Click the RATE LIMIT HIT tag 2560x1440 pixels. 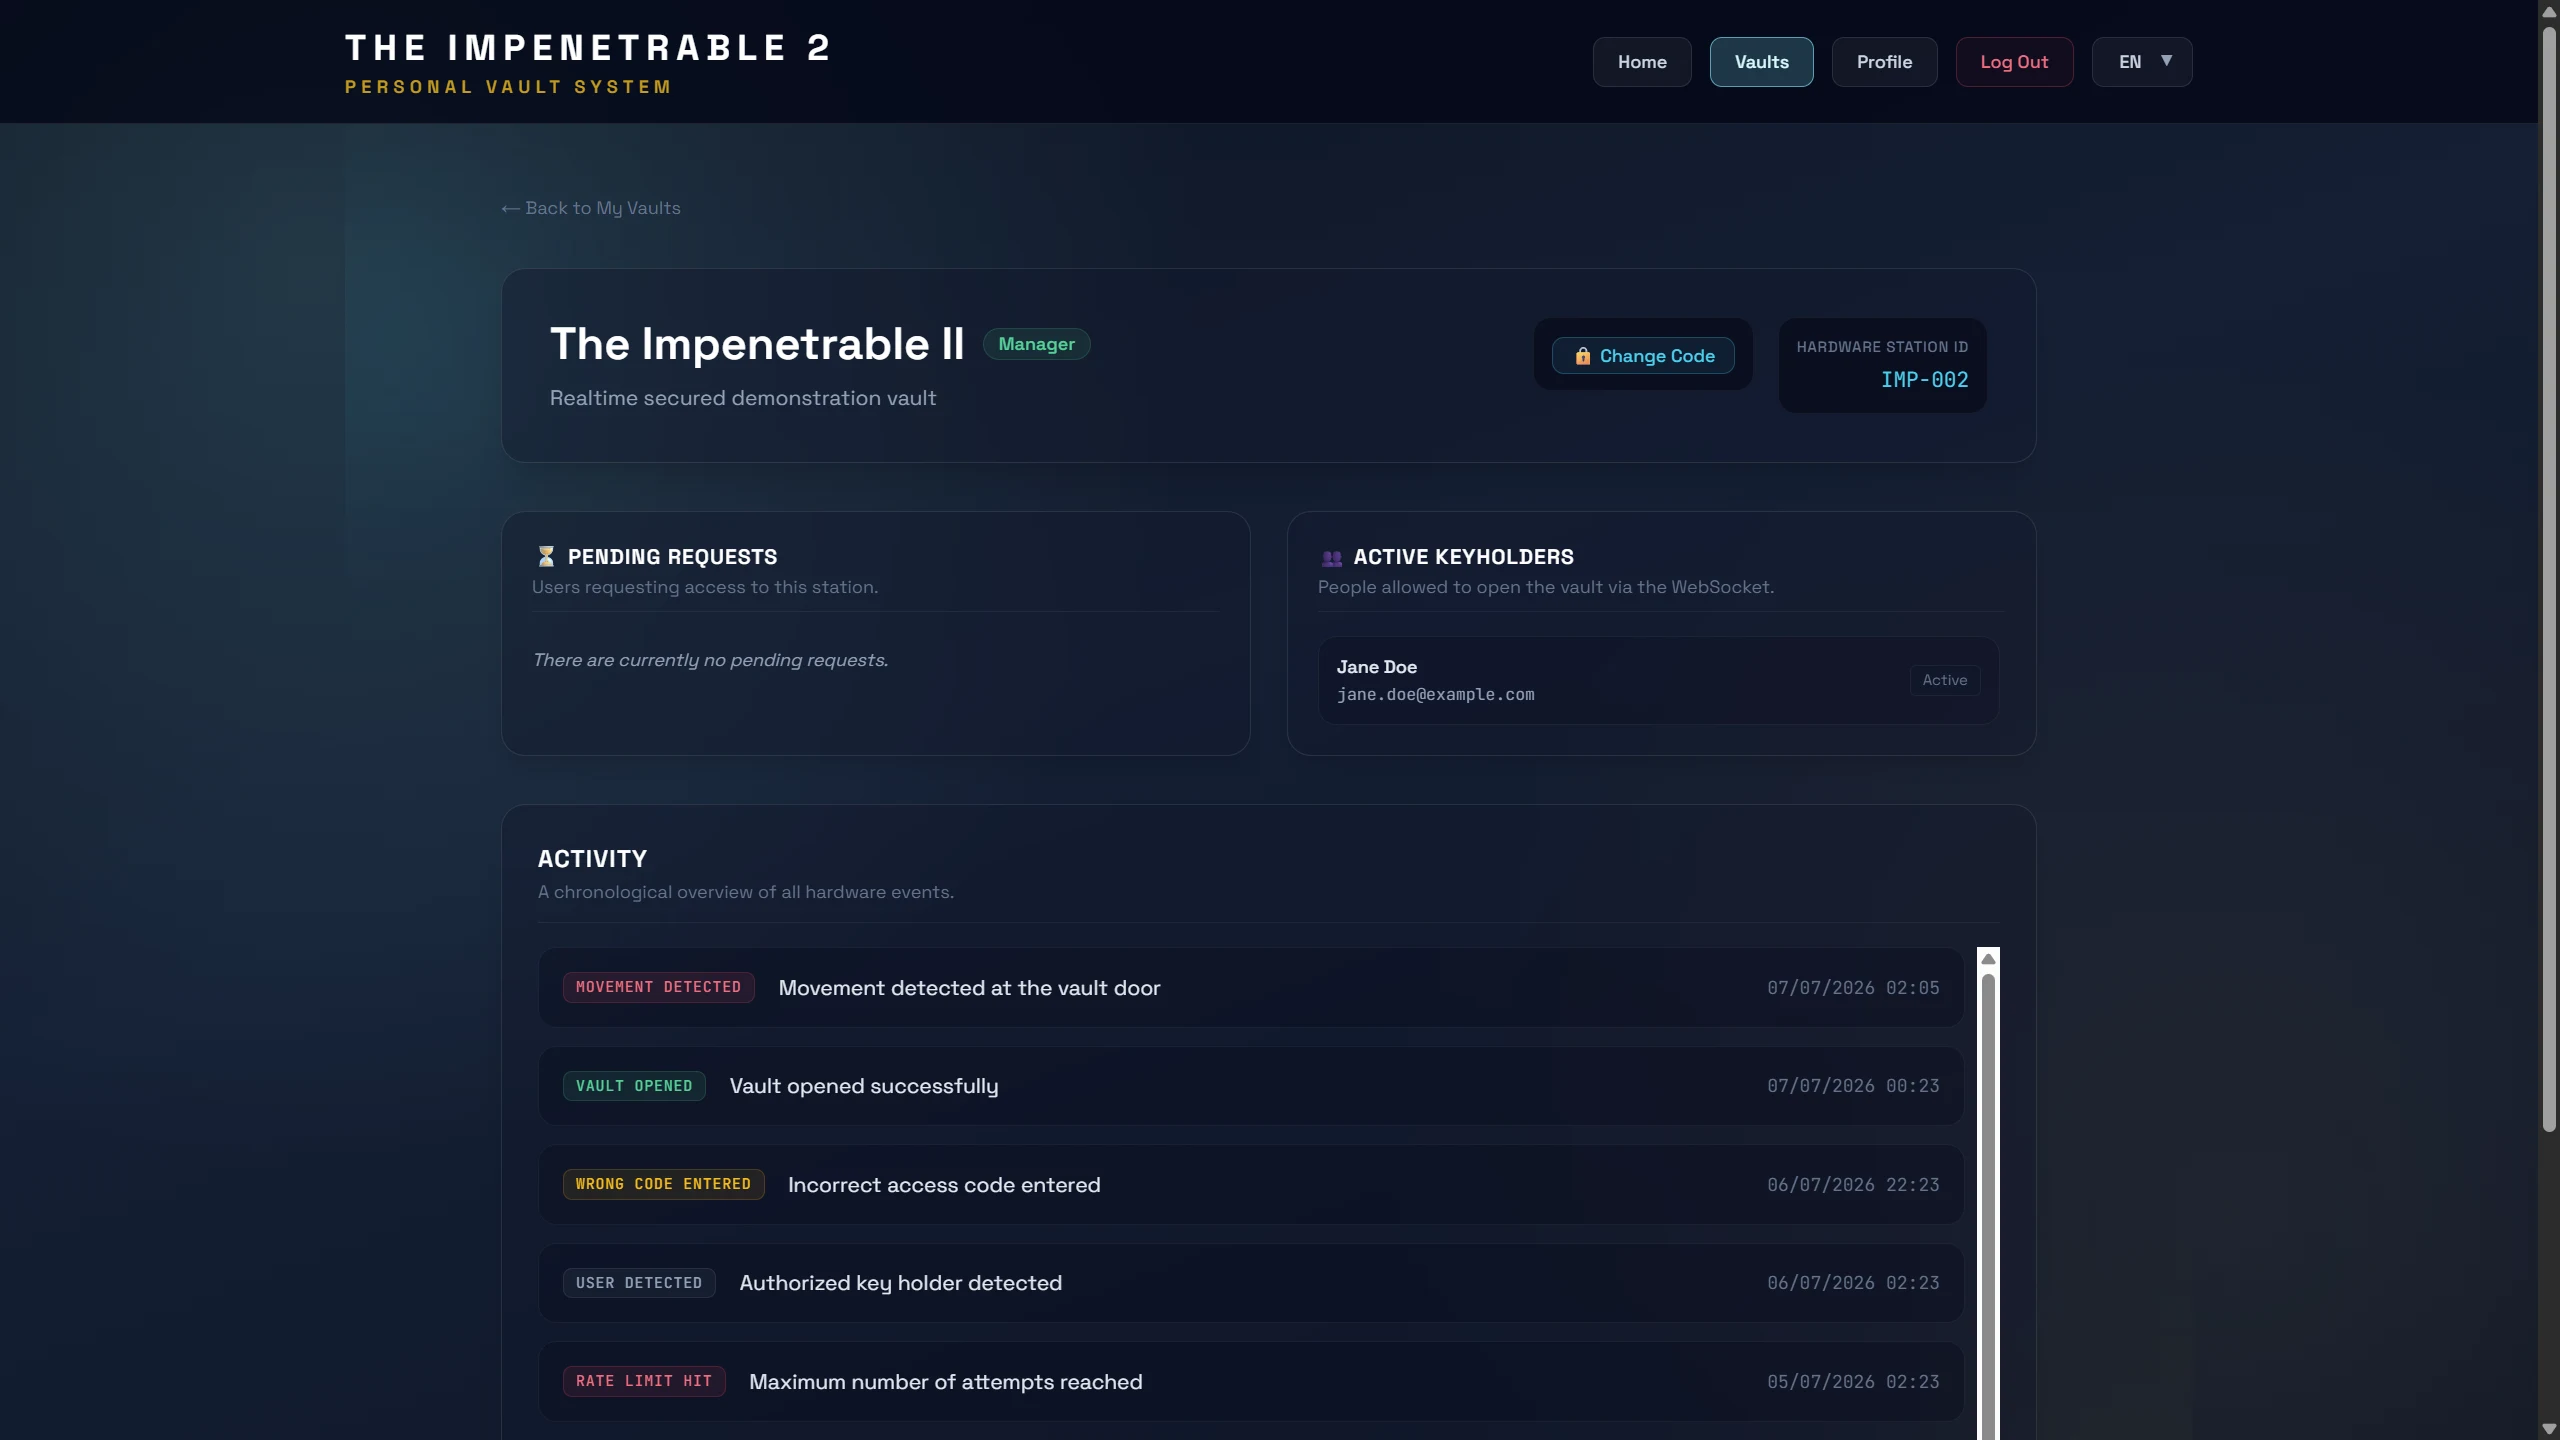pos(644,1381)
